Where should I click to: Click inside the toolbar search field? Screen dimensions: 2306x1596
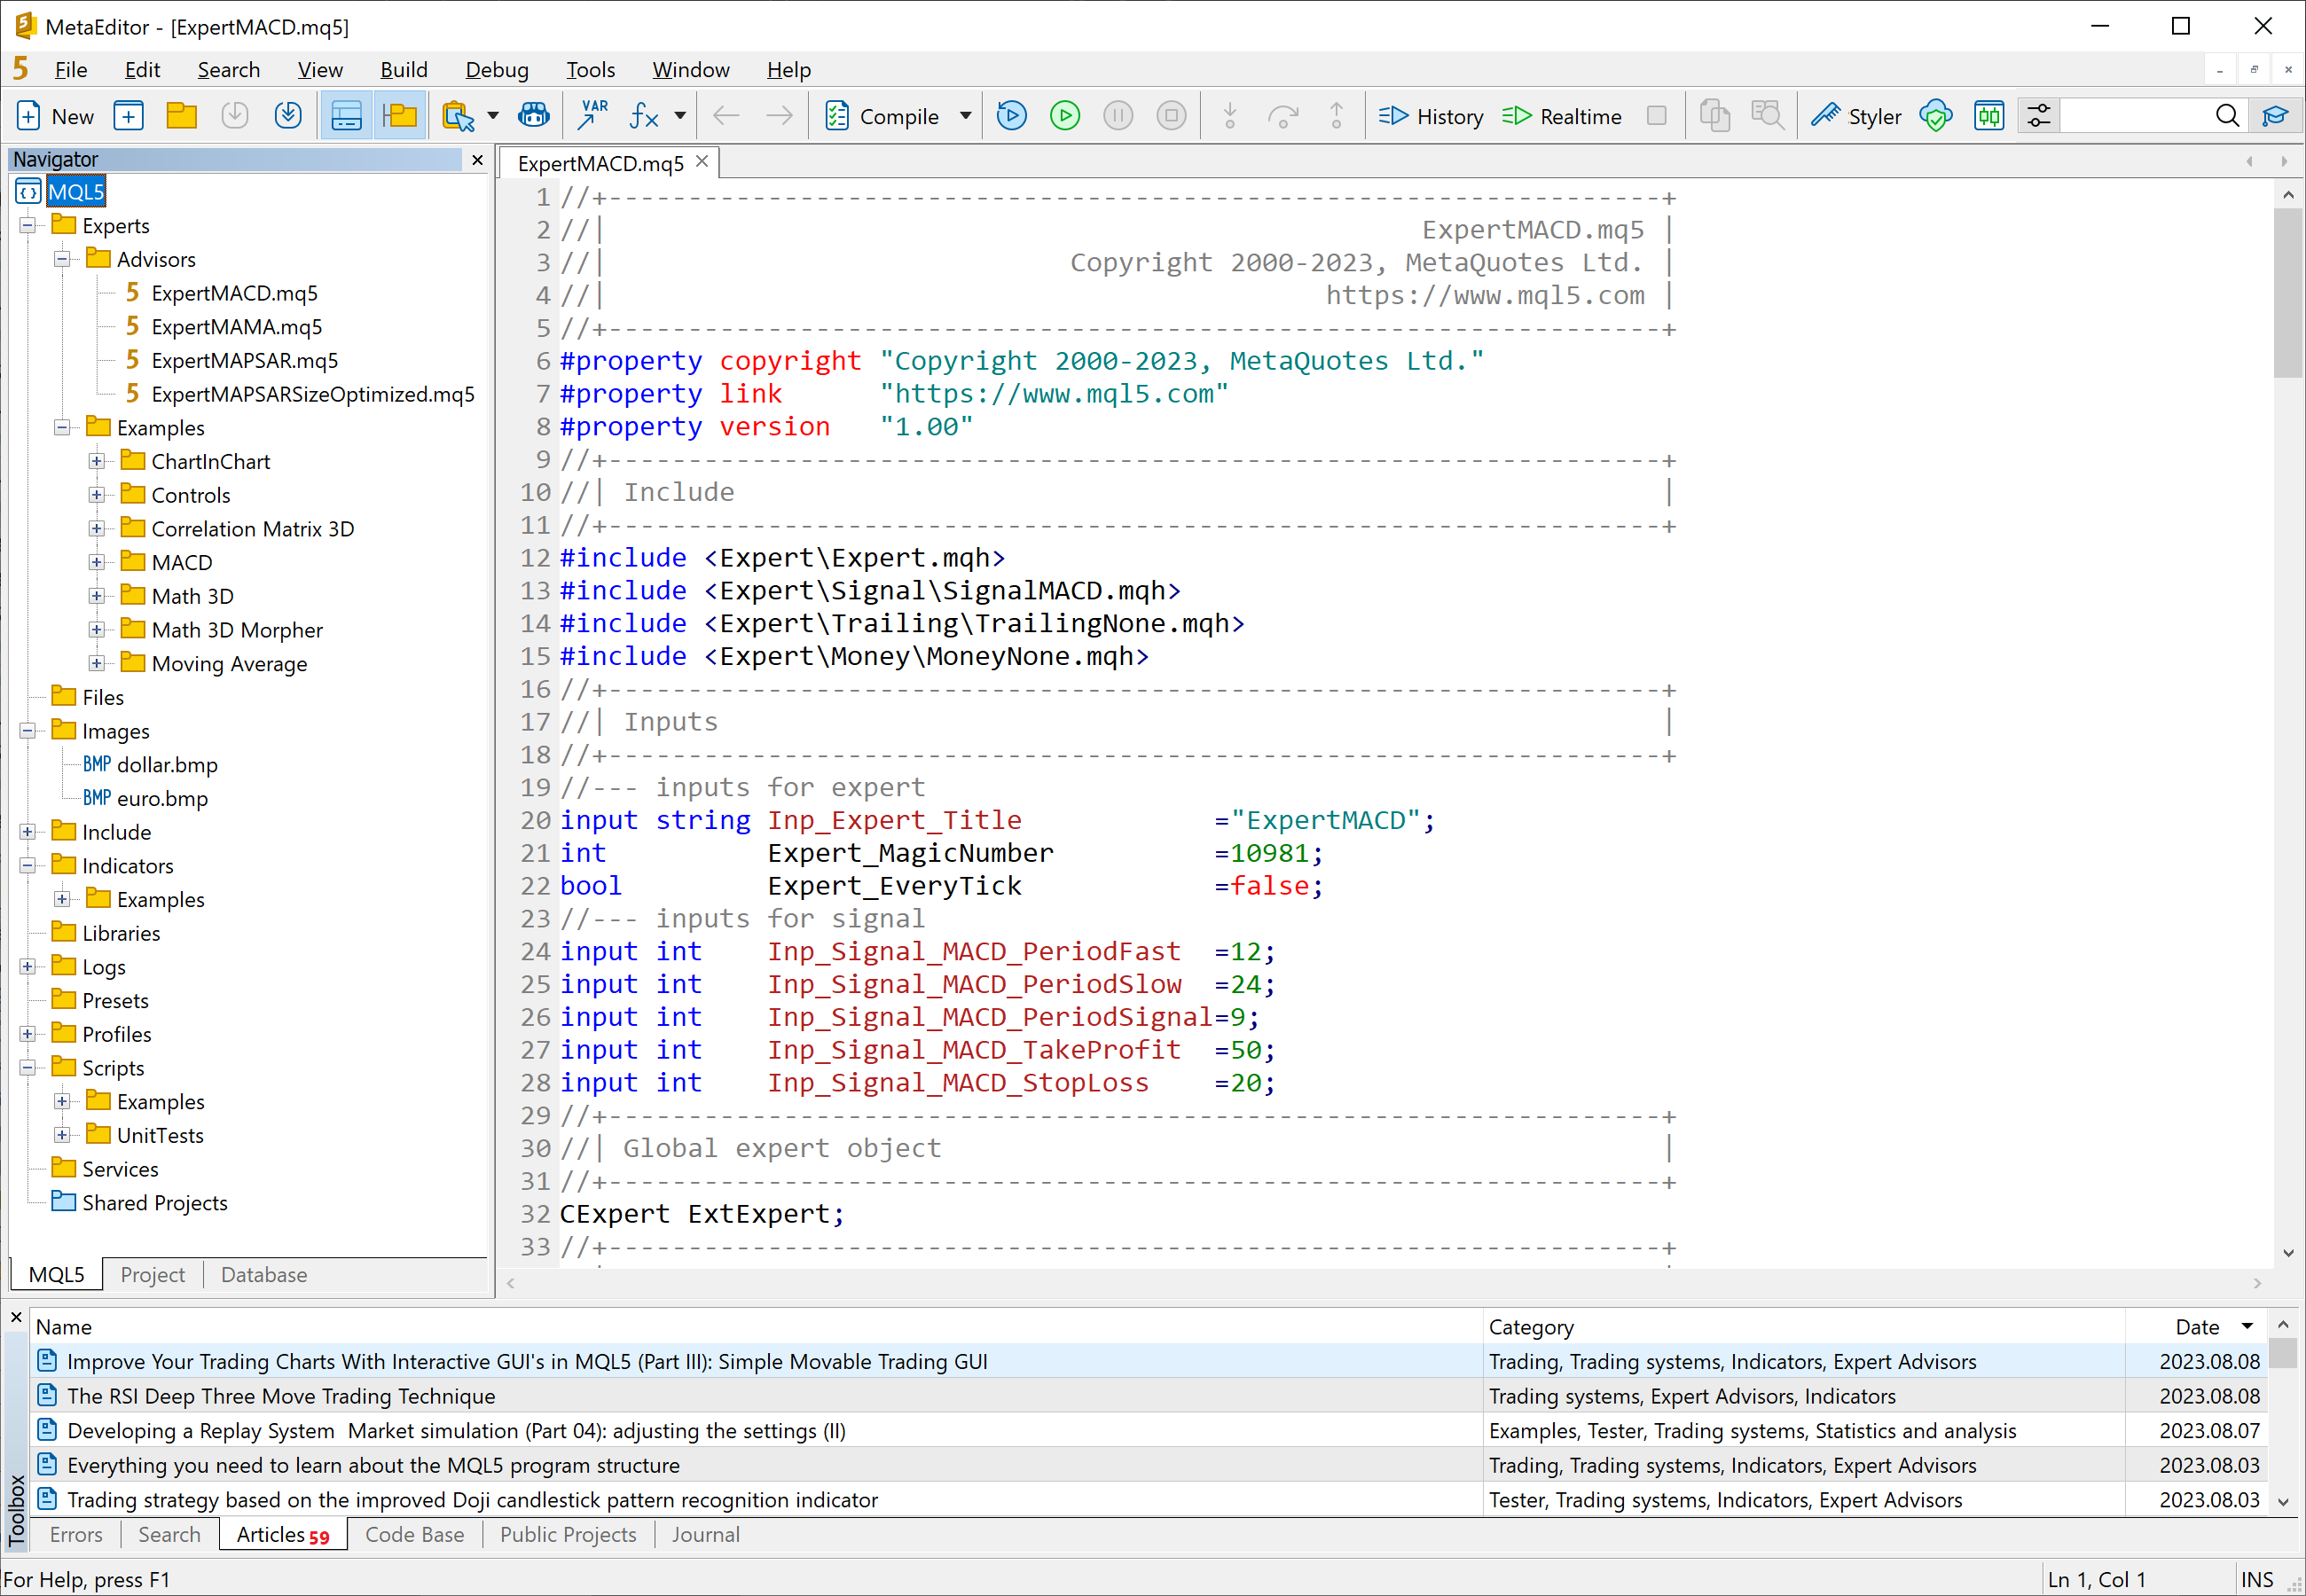coord(2140,115)
